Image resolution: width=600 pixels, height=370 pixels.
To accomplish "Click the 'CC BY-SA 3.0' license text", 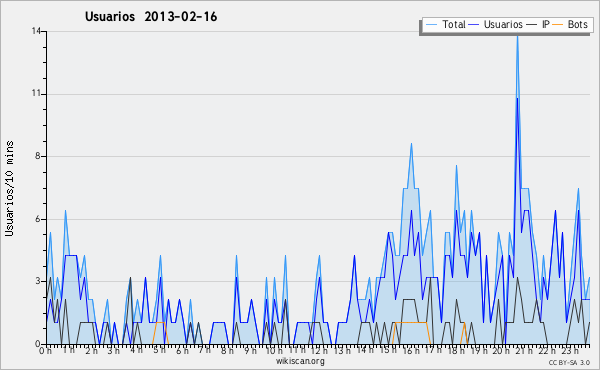I will tap(569, 363).
